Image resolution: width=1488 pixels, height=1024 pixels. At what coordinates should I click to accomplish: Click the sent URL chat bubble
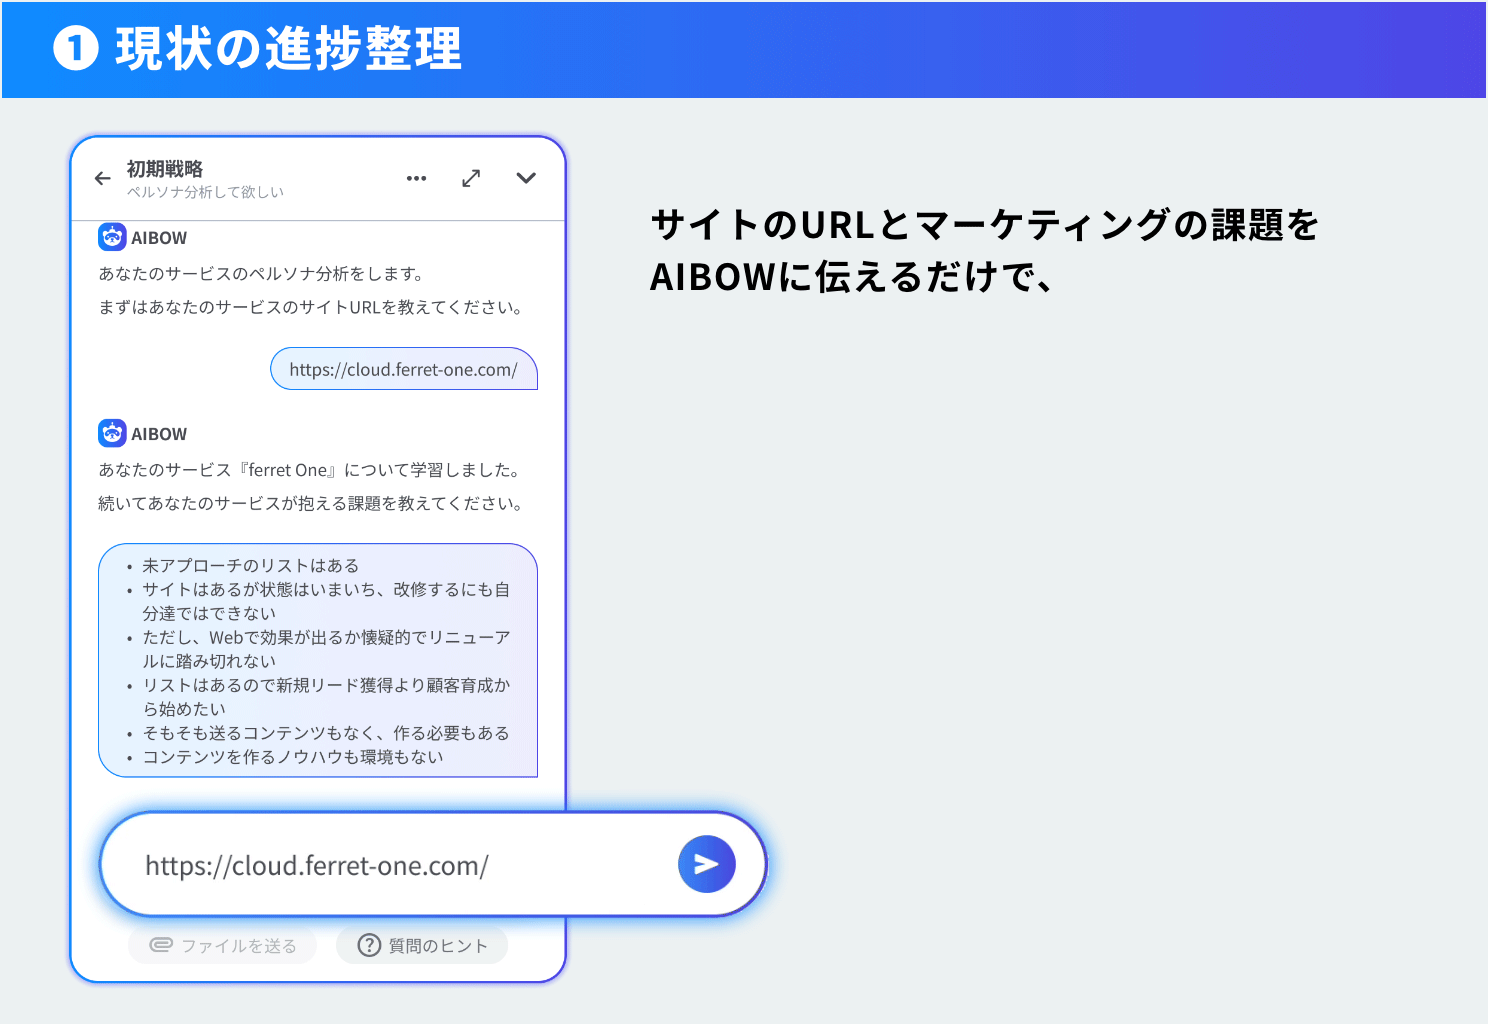click(x=403, y=369)
